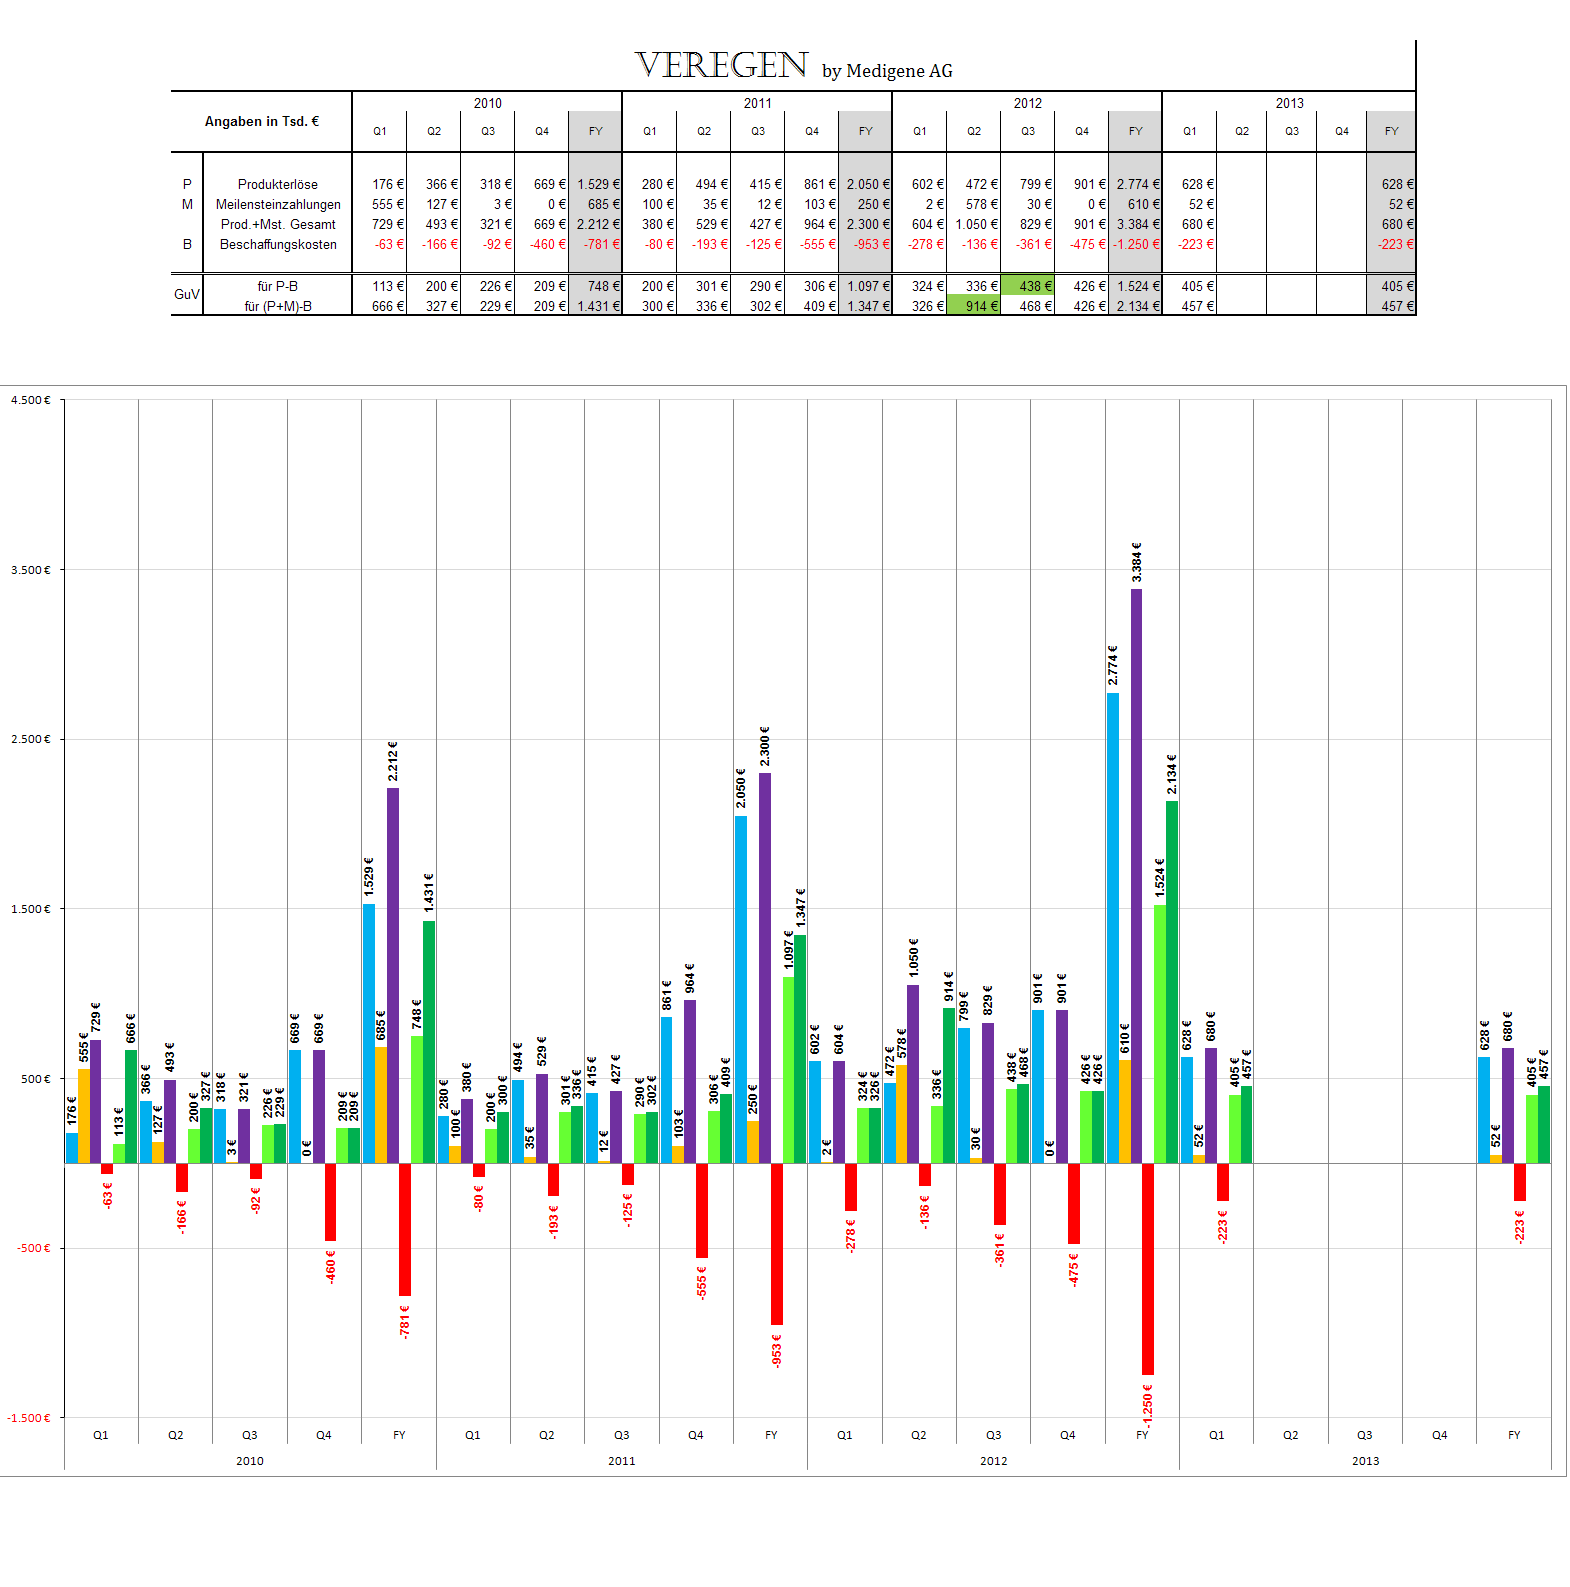Screen dimensions: 1570x1587
Task: Select the 2.212 € data label in the chart
Action: pos(393,762)
